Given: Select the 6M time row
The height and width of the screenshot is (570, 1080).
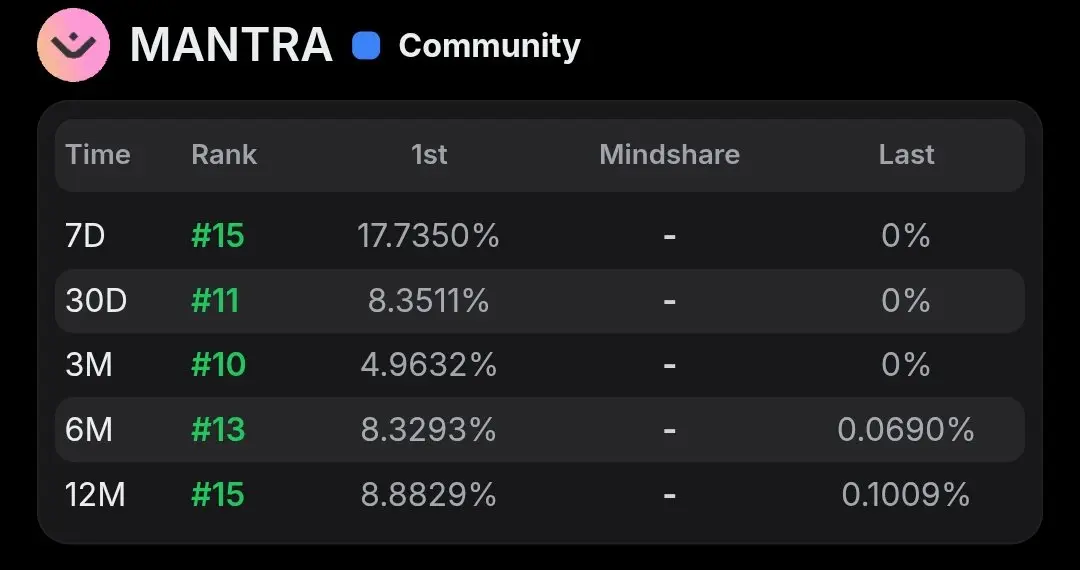Looking at the screenshot, I should click(540, 430).
